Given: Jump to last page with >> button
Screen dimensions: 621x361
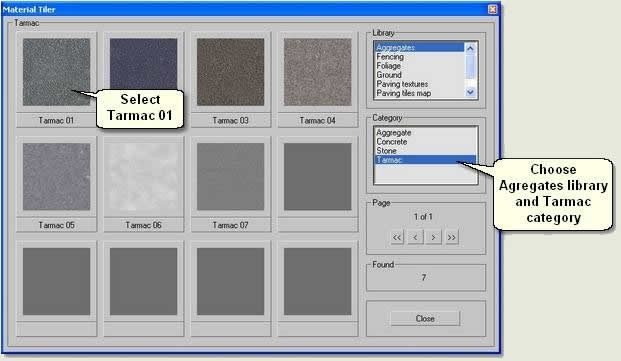Looking at the screenshot, I should pos(451,238).
